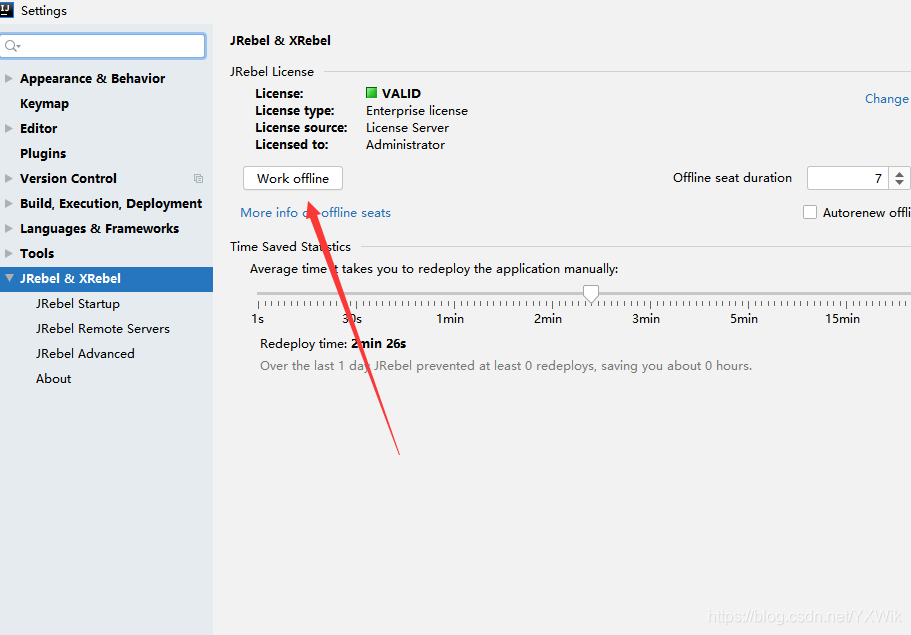Screen dimensions: 911x635
Task: Select the Tools tree label
Action: [x=37, y=253]
